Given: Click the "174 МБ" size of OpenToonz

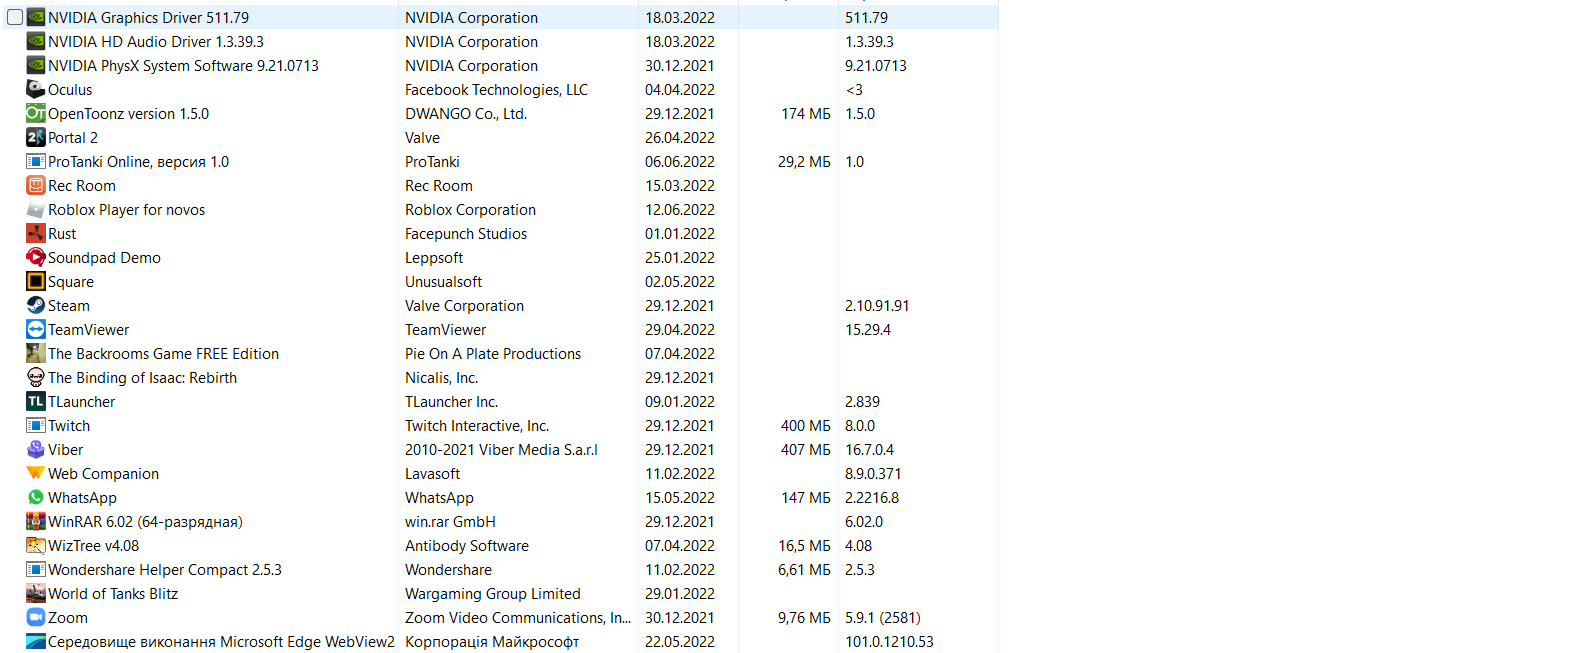Looking at the screenshot, I should click(x=806, y=114).
